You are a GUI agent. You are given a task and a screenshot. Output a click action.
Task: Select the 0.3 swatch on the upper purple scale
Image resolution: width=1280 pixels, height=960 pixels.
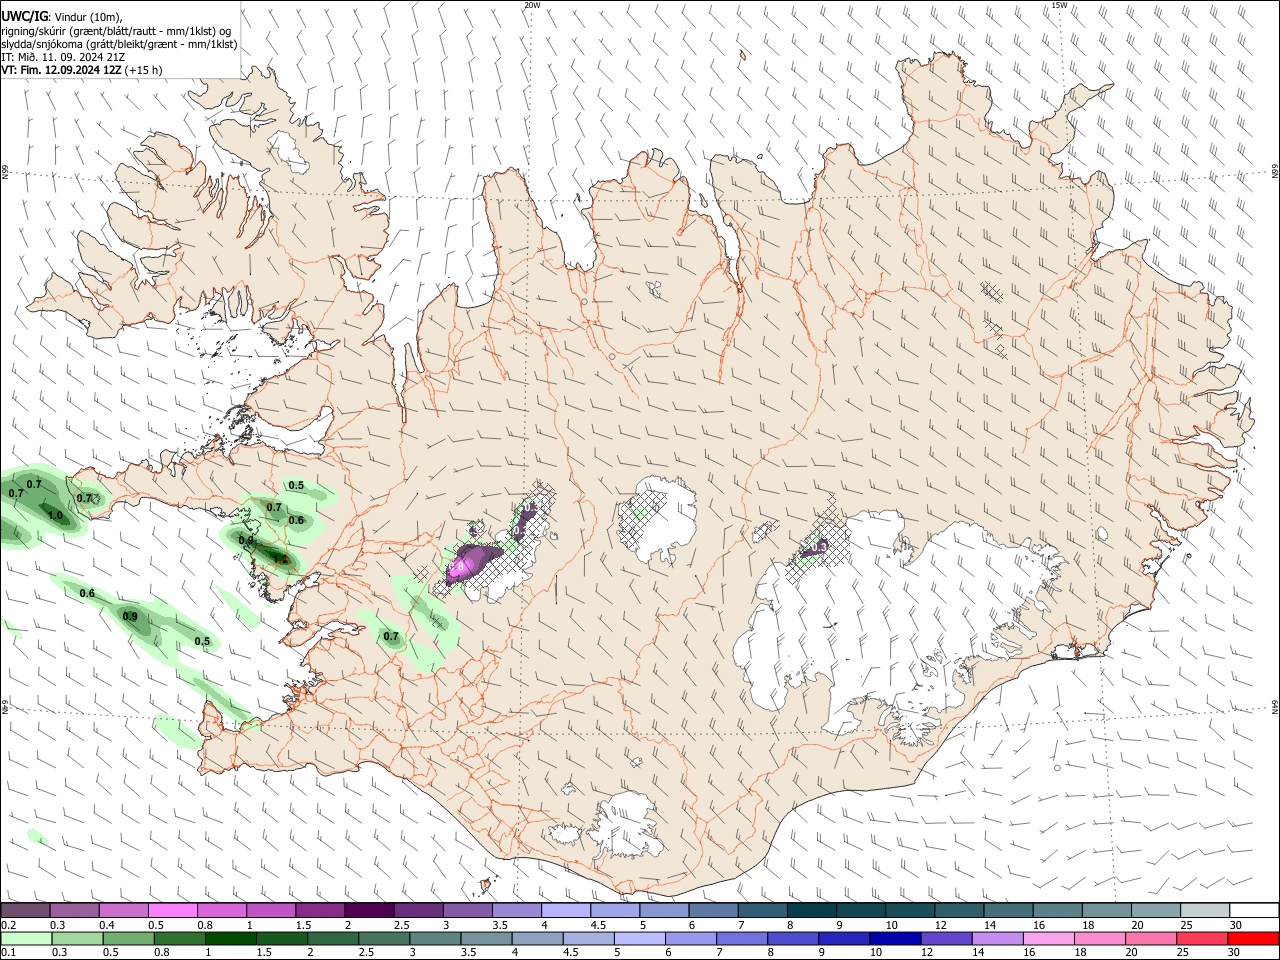(75, 910)
